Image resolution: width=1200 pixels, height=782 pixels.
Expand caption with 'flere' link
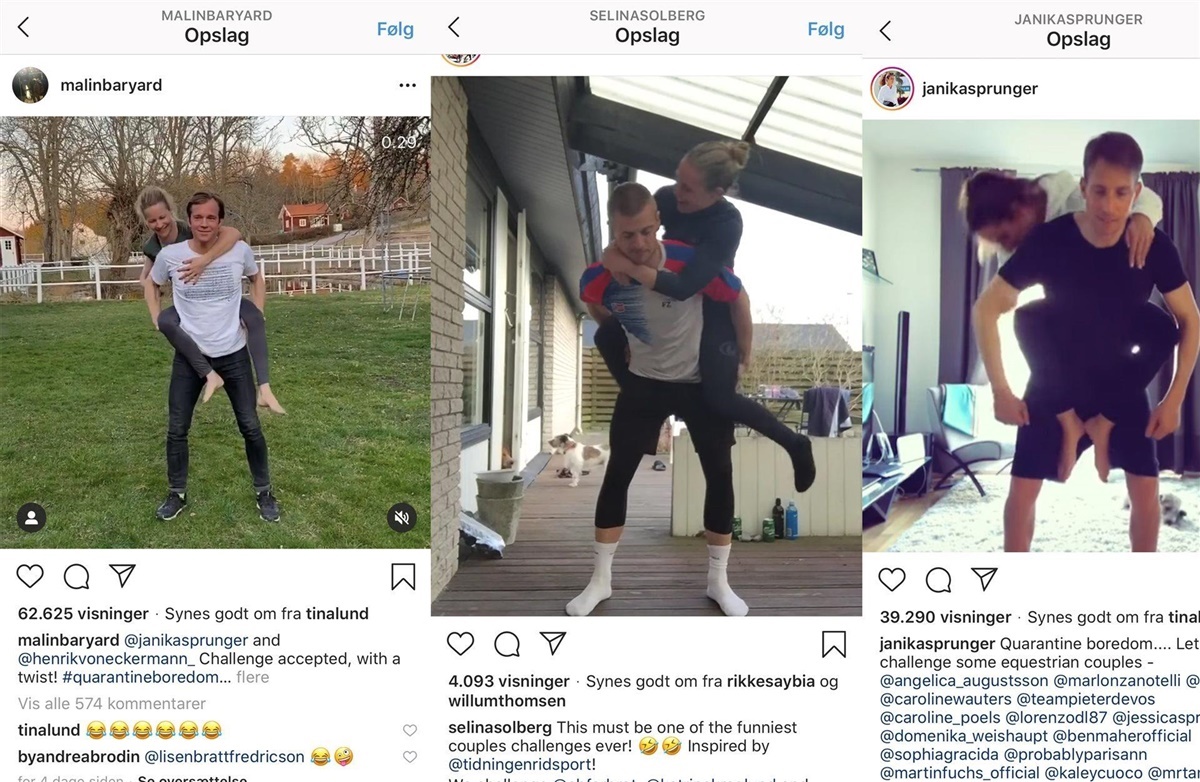tap(253, 677)
